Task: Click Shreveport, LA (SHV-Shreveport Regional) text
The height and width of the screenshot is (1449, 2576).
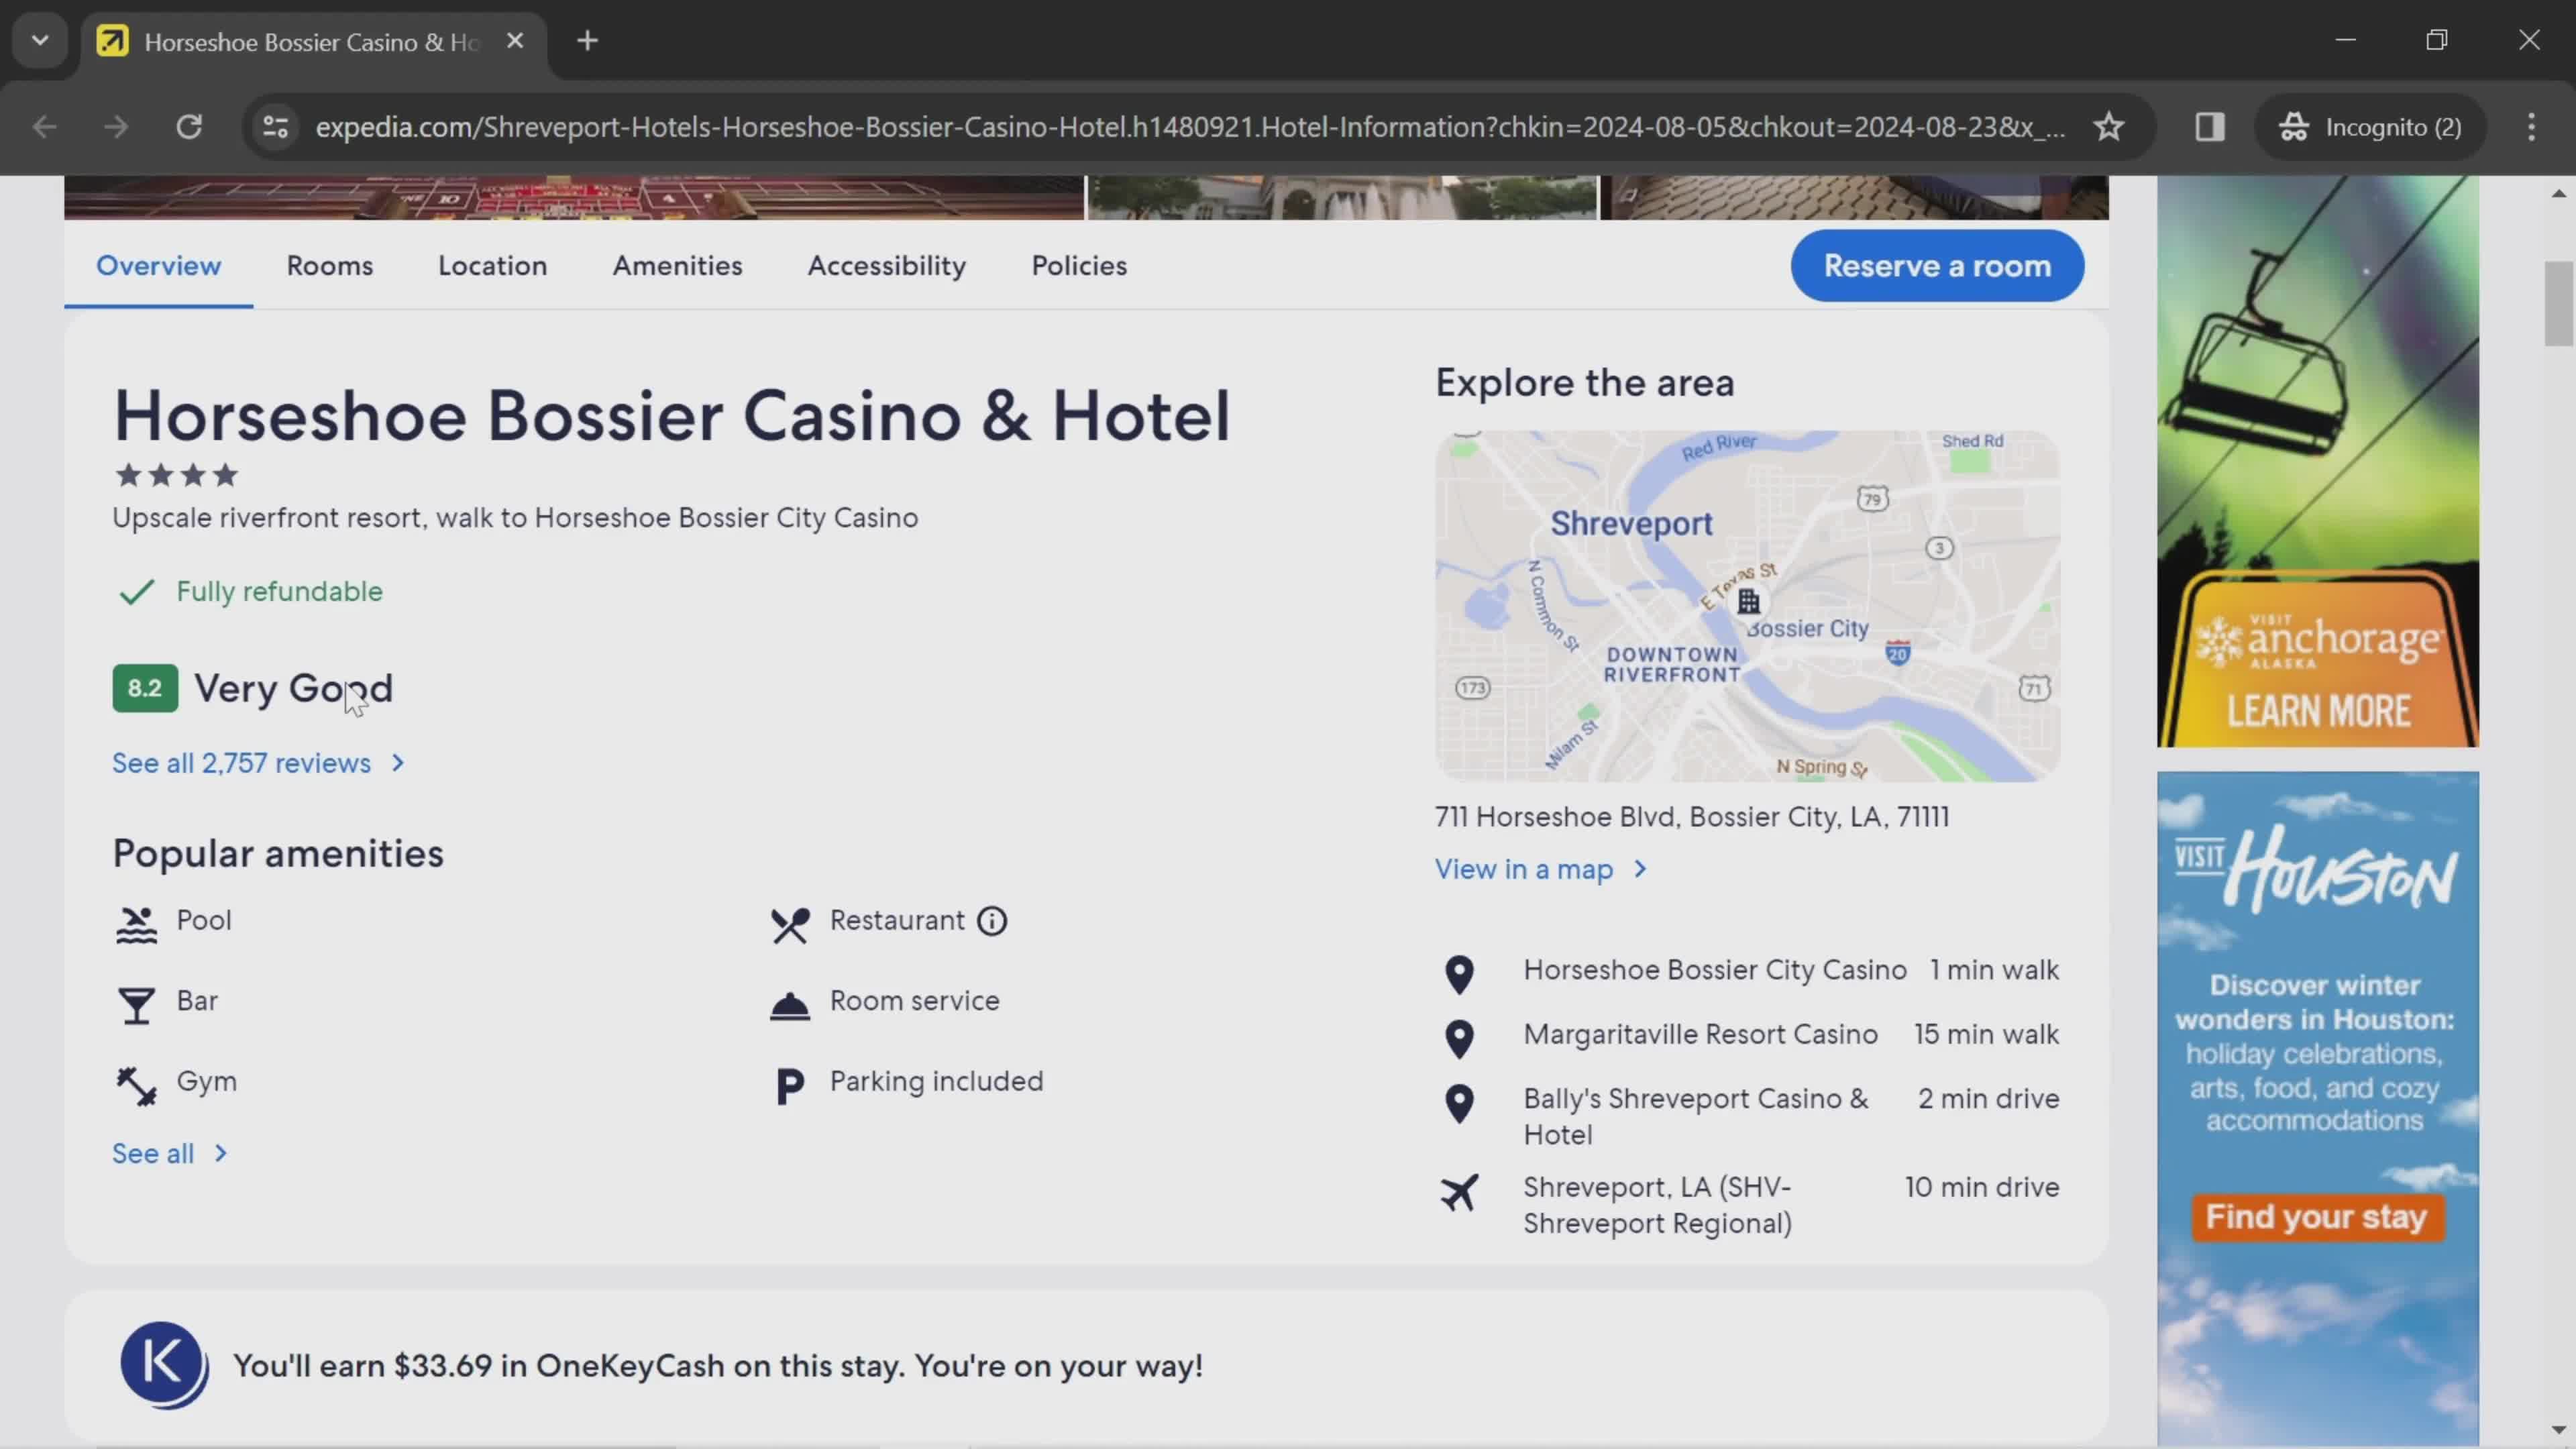Action: click(x=1658, y=1205)
